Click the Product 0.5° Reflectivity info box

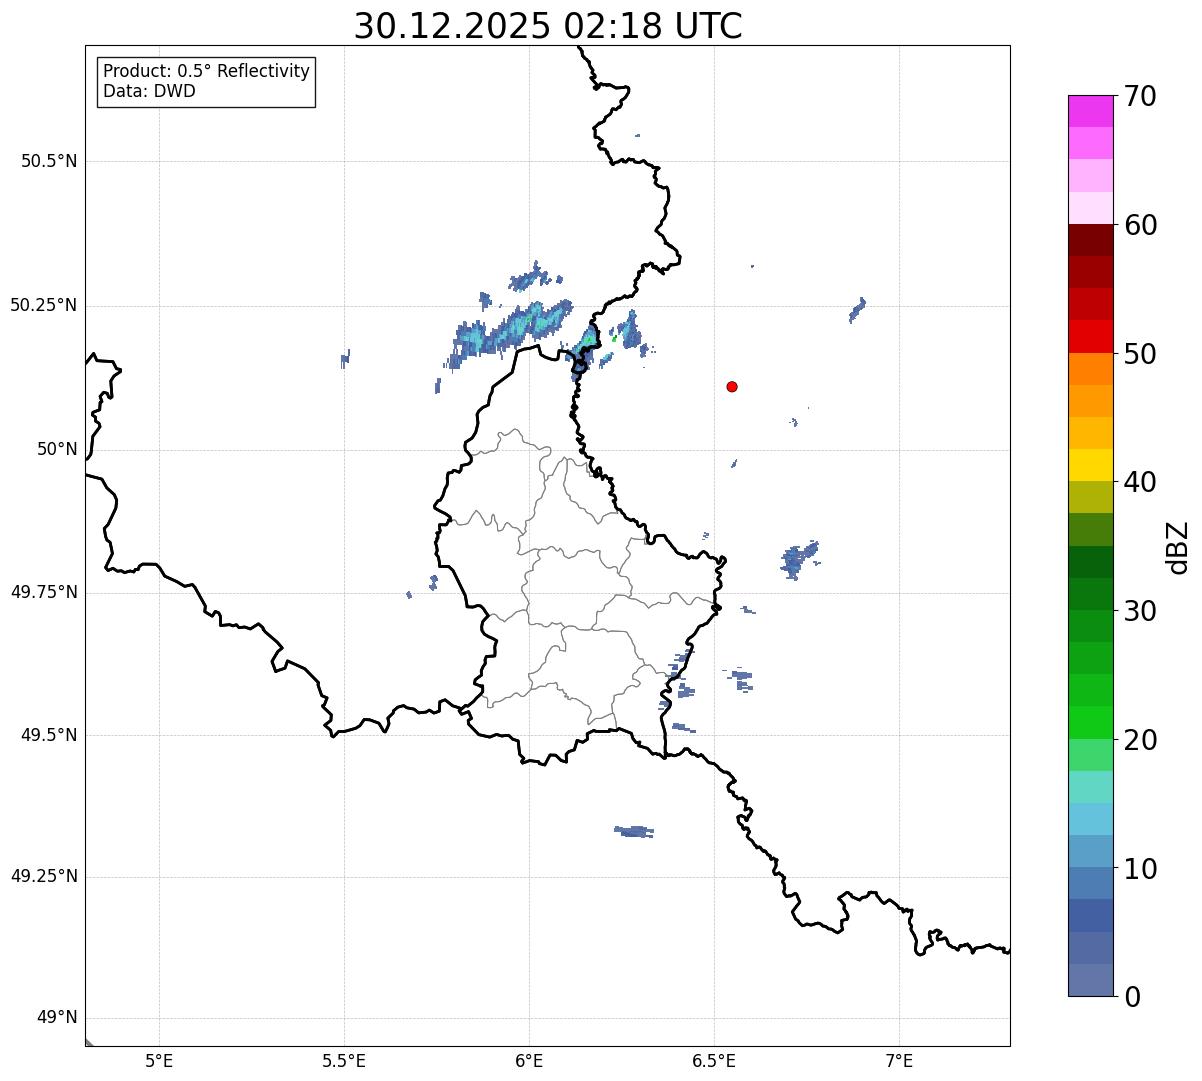coord(206,82)
